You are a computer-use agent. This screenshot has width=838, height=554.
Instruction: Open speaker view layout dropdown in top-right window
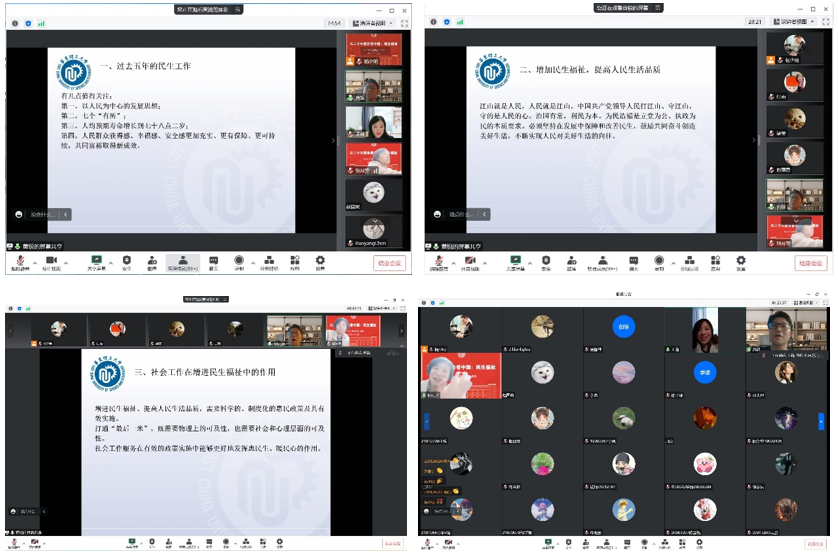point(793,21)
